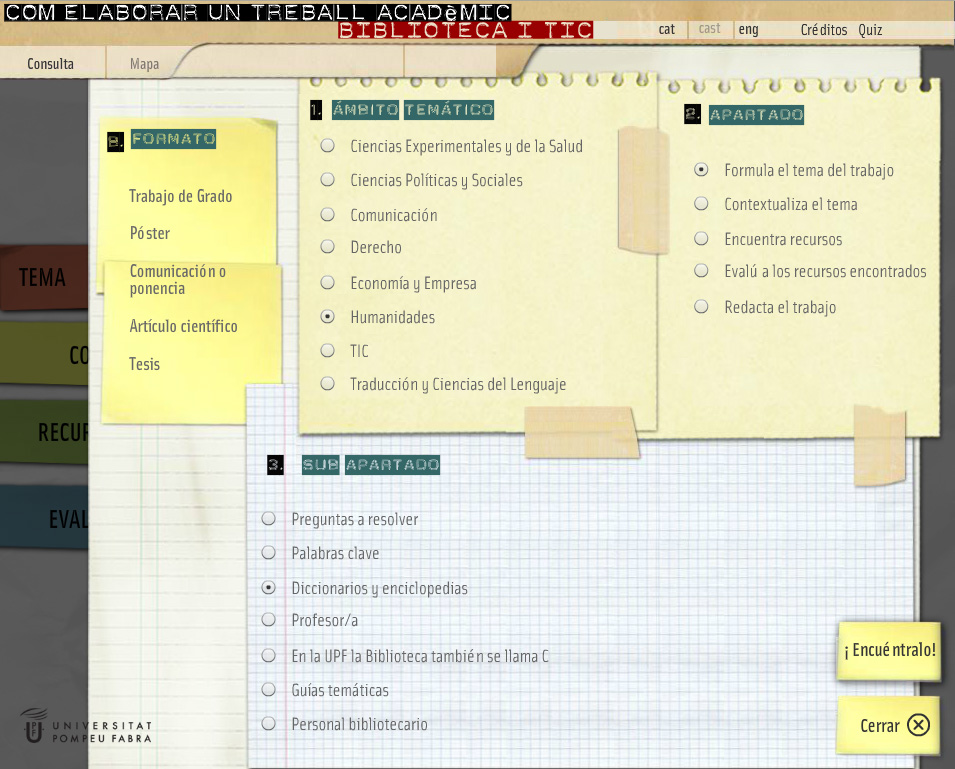Click the Cerrar close circle icon
This screenshot has width=955, height=769.
pyautogui.click(x=918, y=725)
